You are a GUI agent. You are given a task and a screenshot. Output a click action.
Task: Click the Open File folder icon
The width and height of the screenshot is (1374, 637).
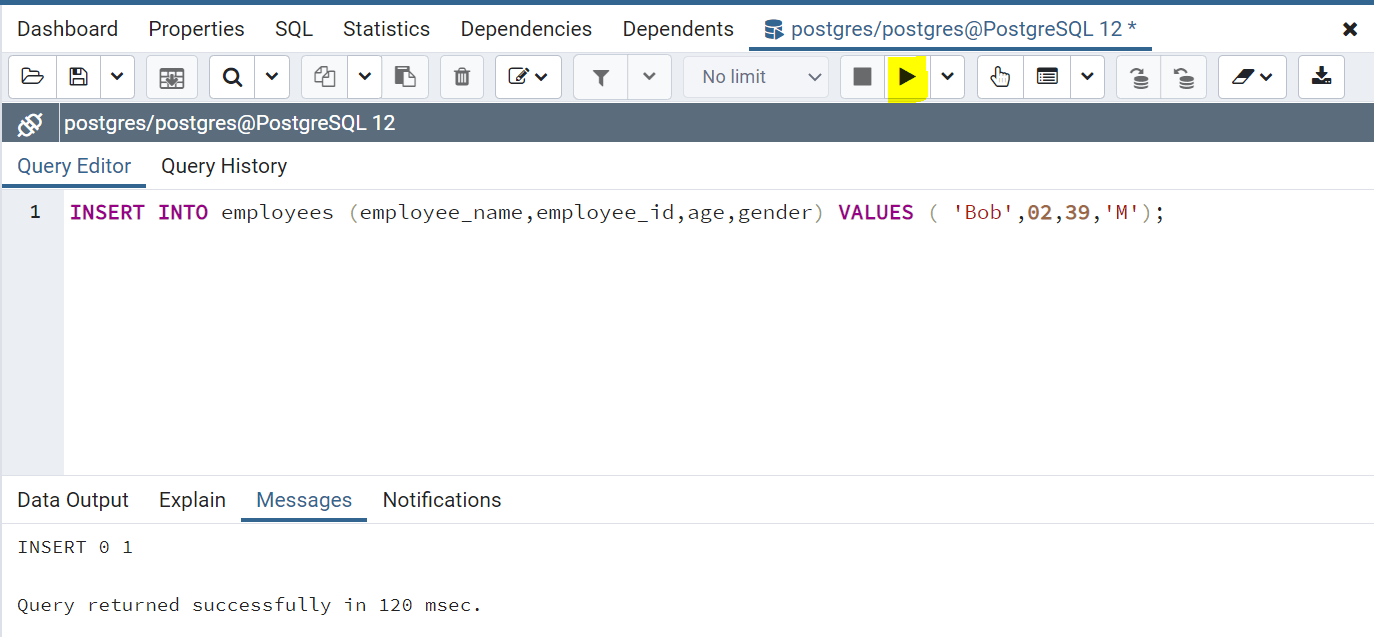pyautogui.click(x=33, y=77)
